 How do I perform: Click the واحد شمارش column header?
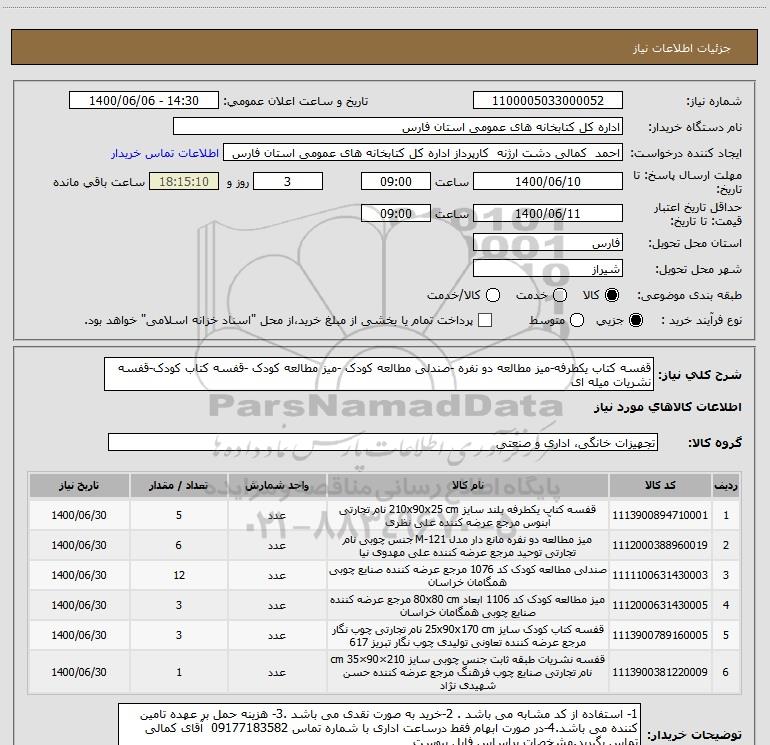276,485
